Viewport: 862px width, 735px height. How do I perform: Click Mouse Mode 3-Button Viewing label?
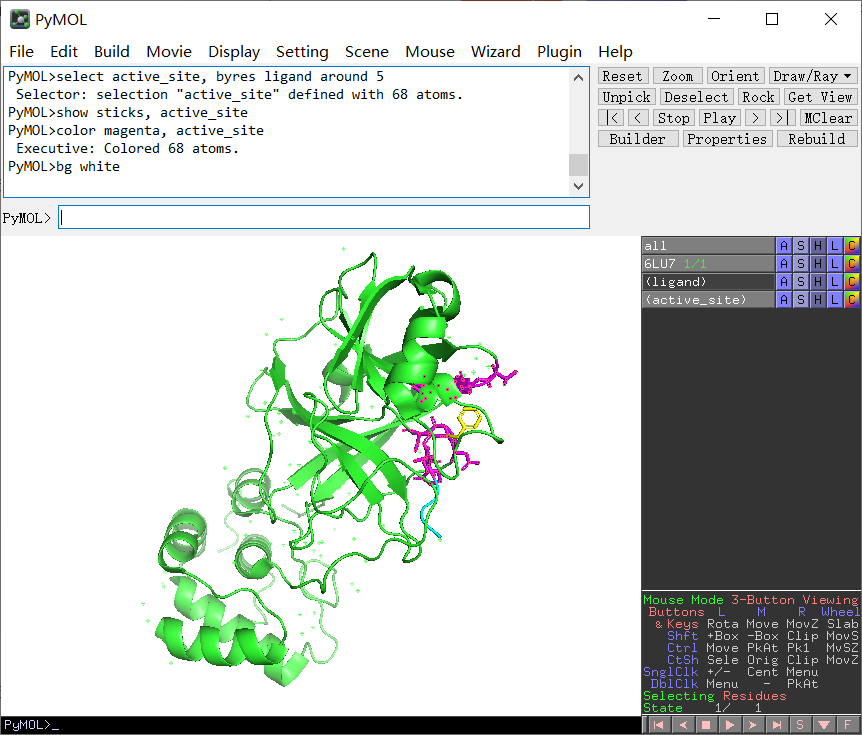[750, 600]
